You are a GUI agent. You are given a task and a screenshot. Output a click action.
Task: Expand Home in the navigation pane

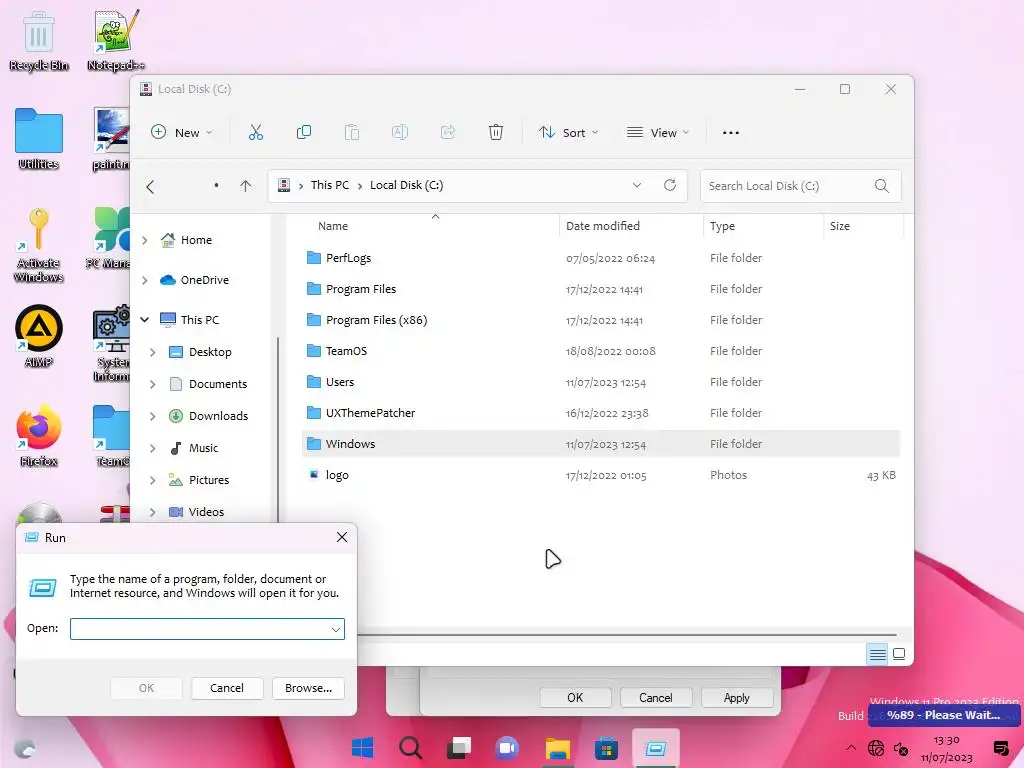[145, 240]
